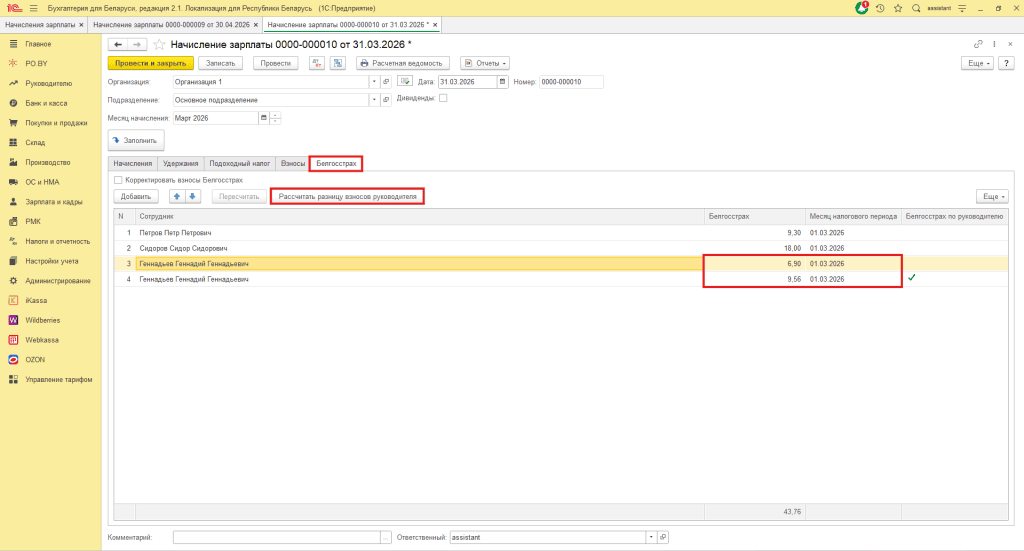This screenshot has width=1024, height=551.
Task: Expand the Подразделение dropdown list
Action: pos(374,100)
